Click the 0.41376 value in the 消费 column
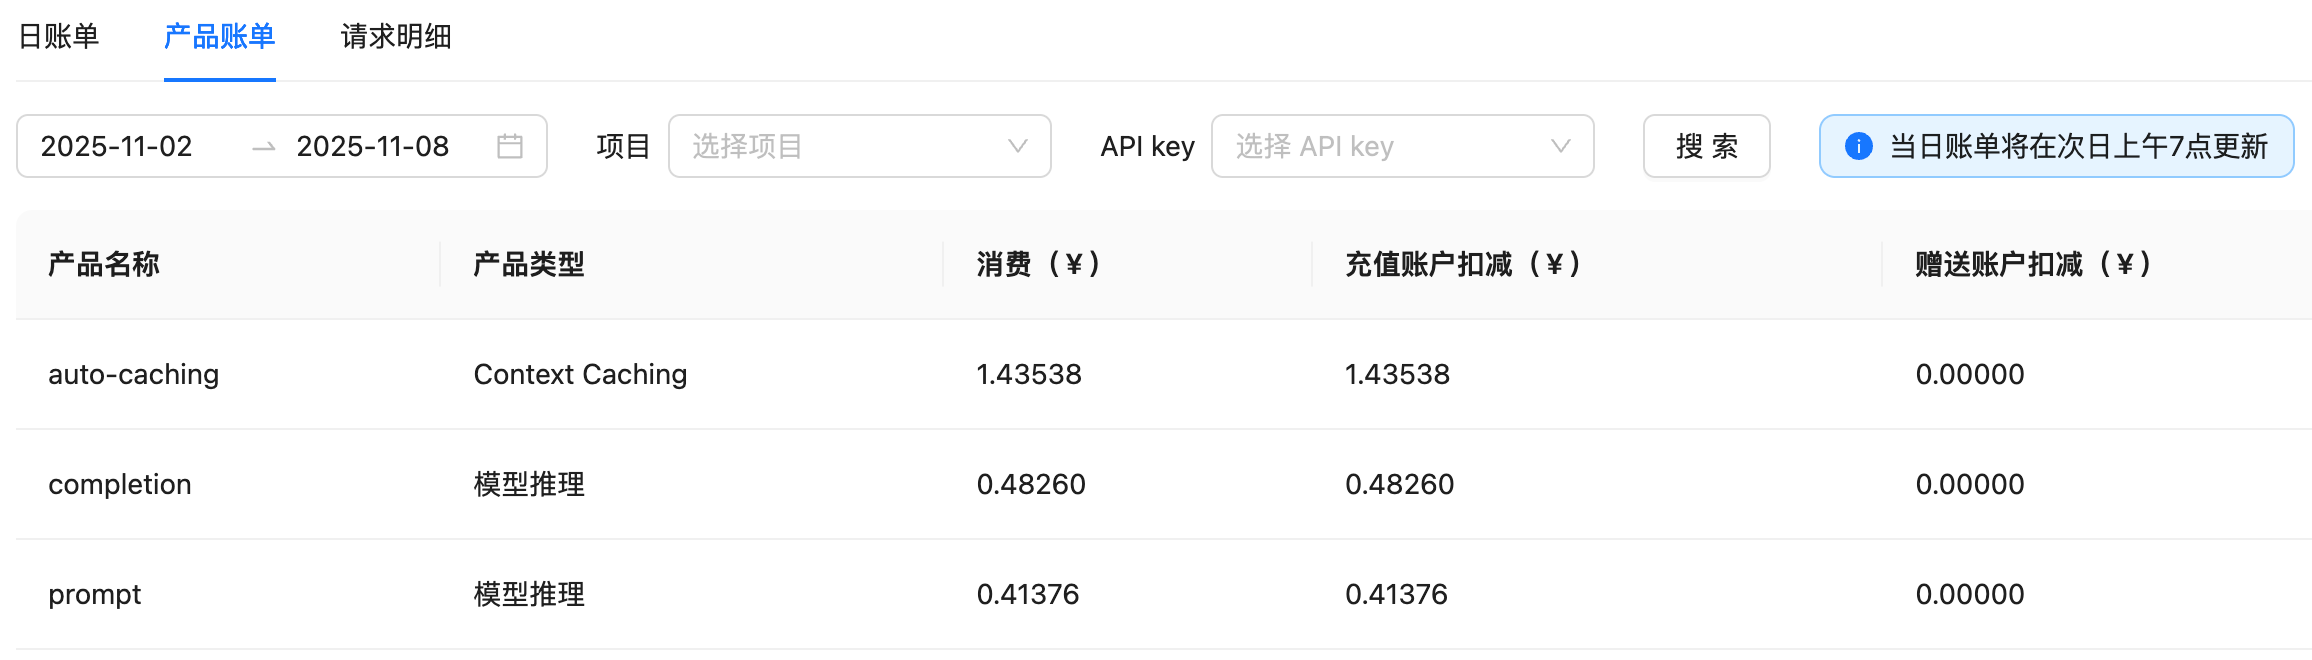 tap(1028, 594)
